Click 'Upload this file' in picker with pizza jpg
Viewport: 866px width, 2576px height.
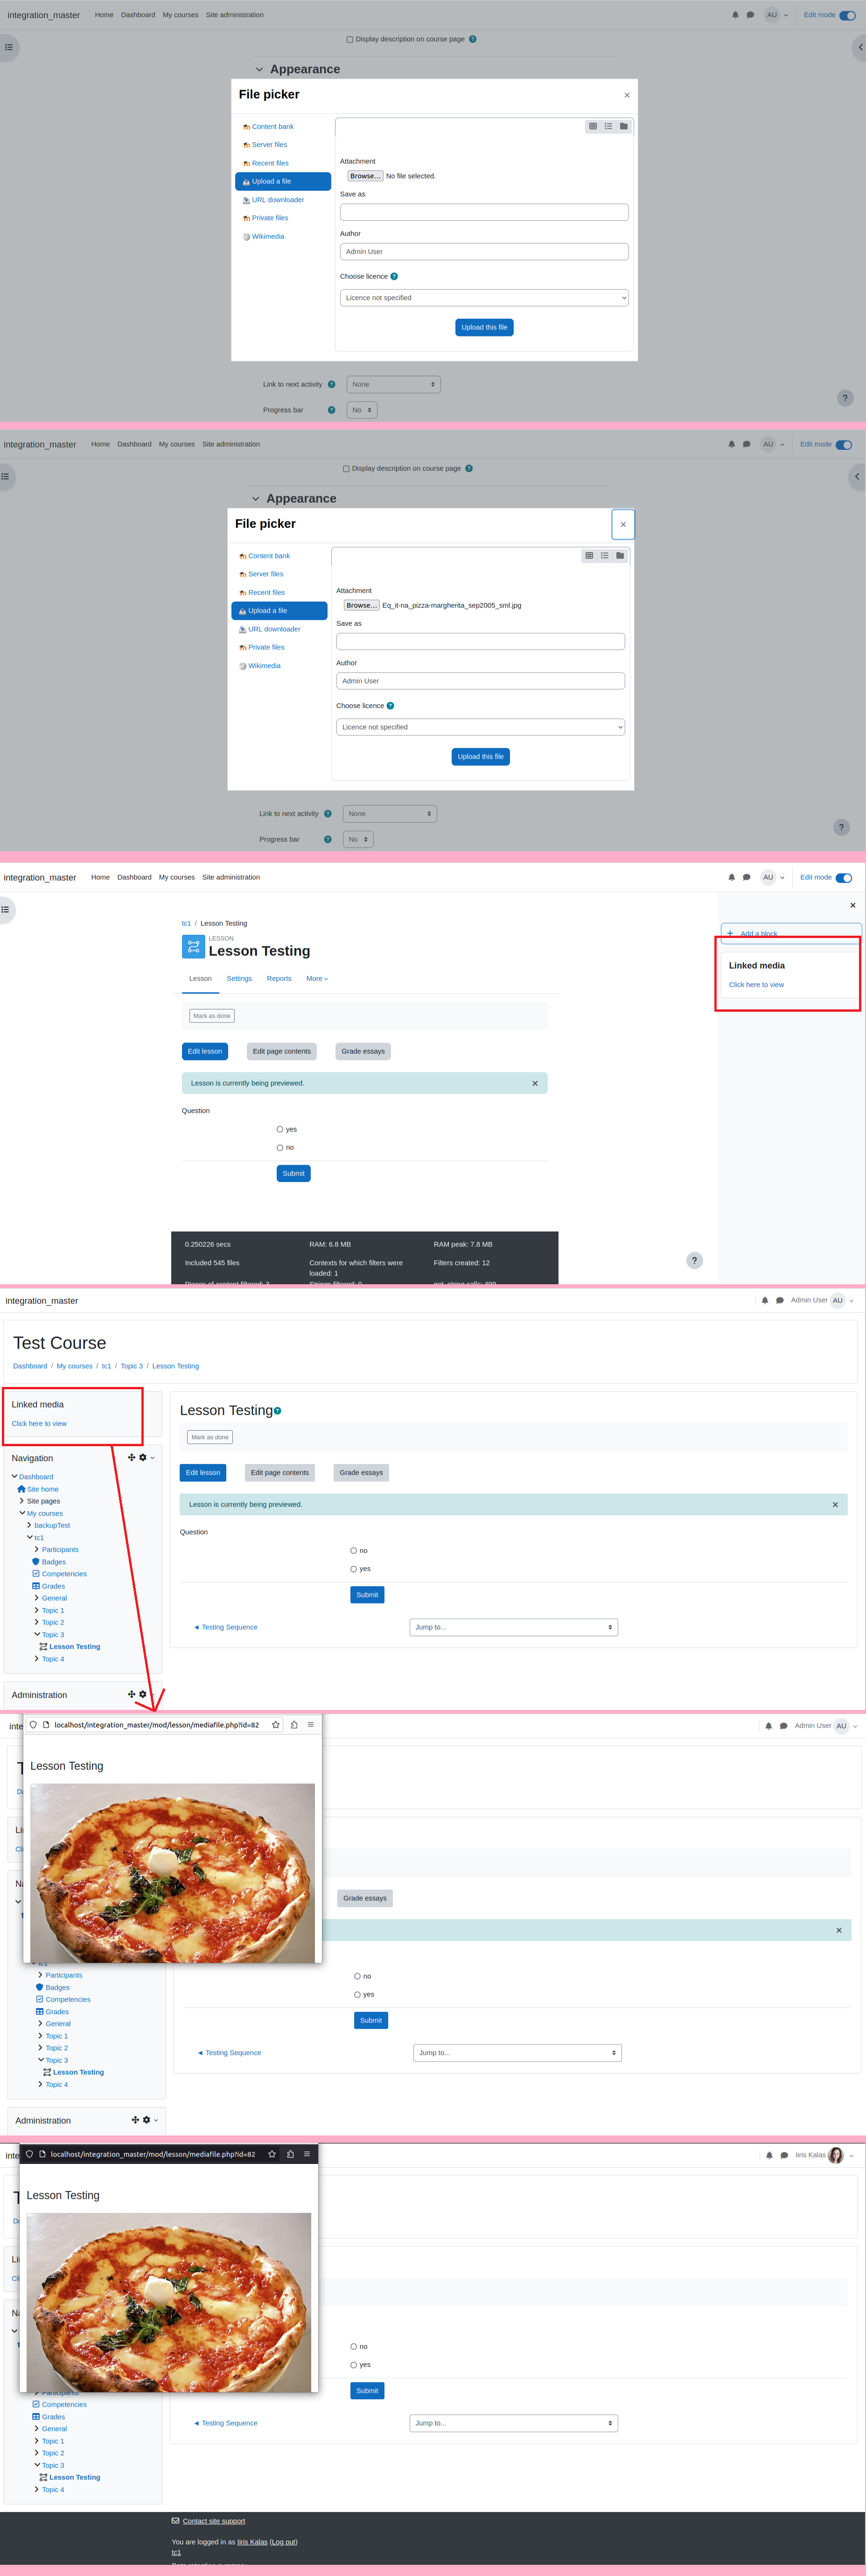point(481,757)
